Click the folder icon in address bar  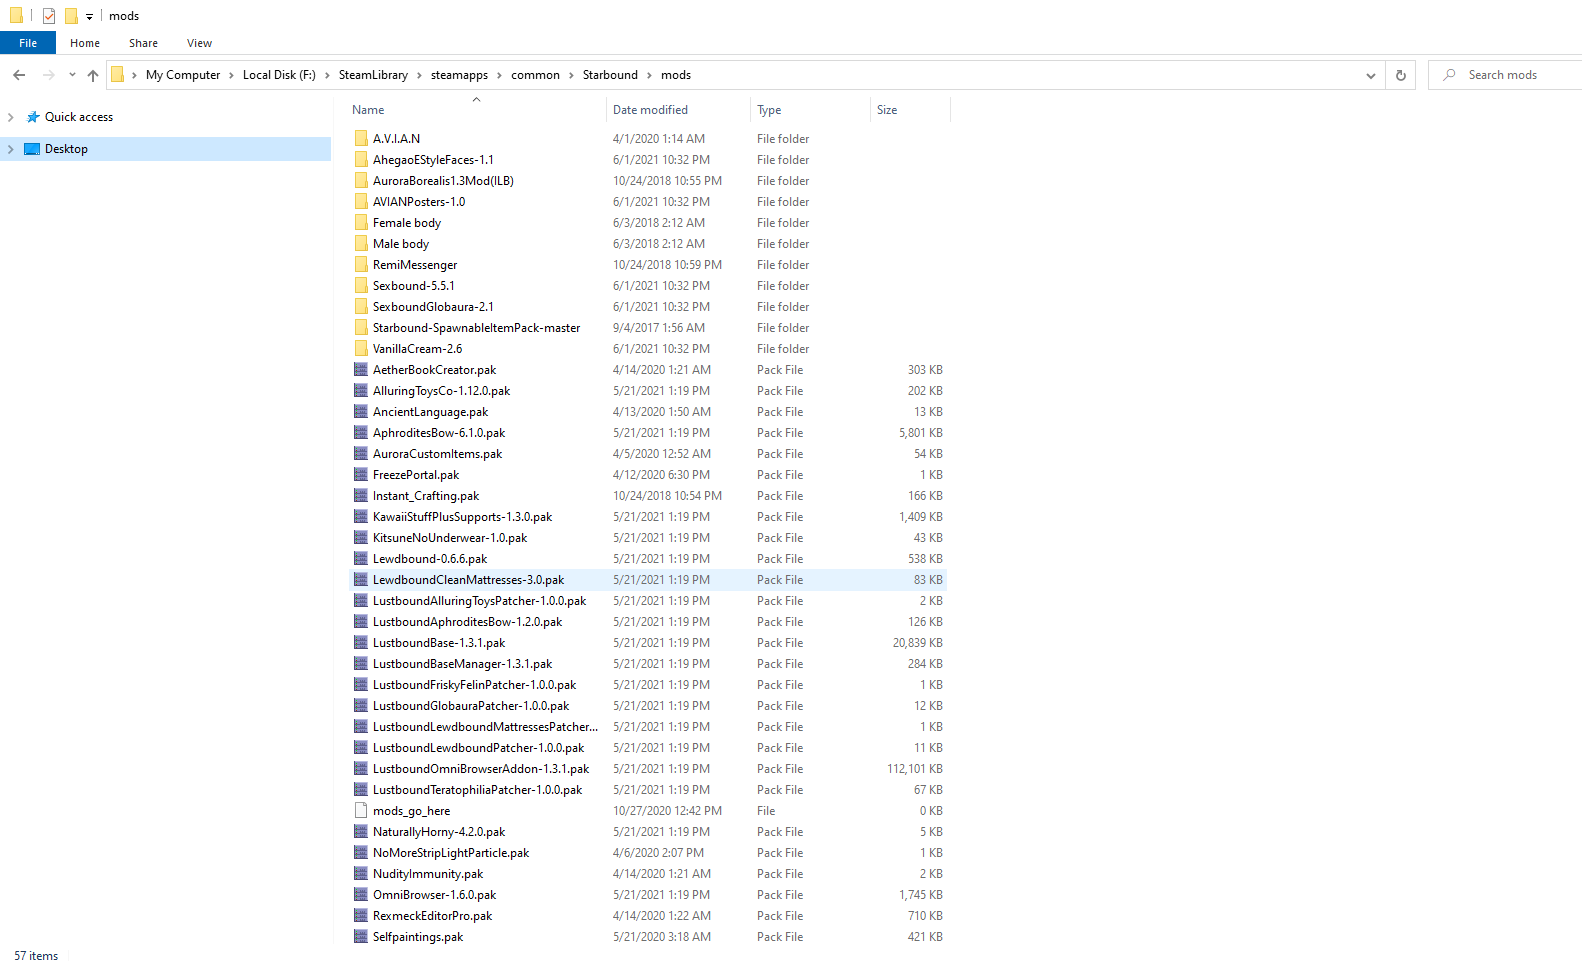point(118,75)
